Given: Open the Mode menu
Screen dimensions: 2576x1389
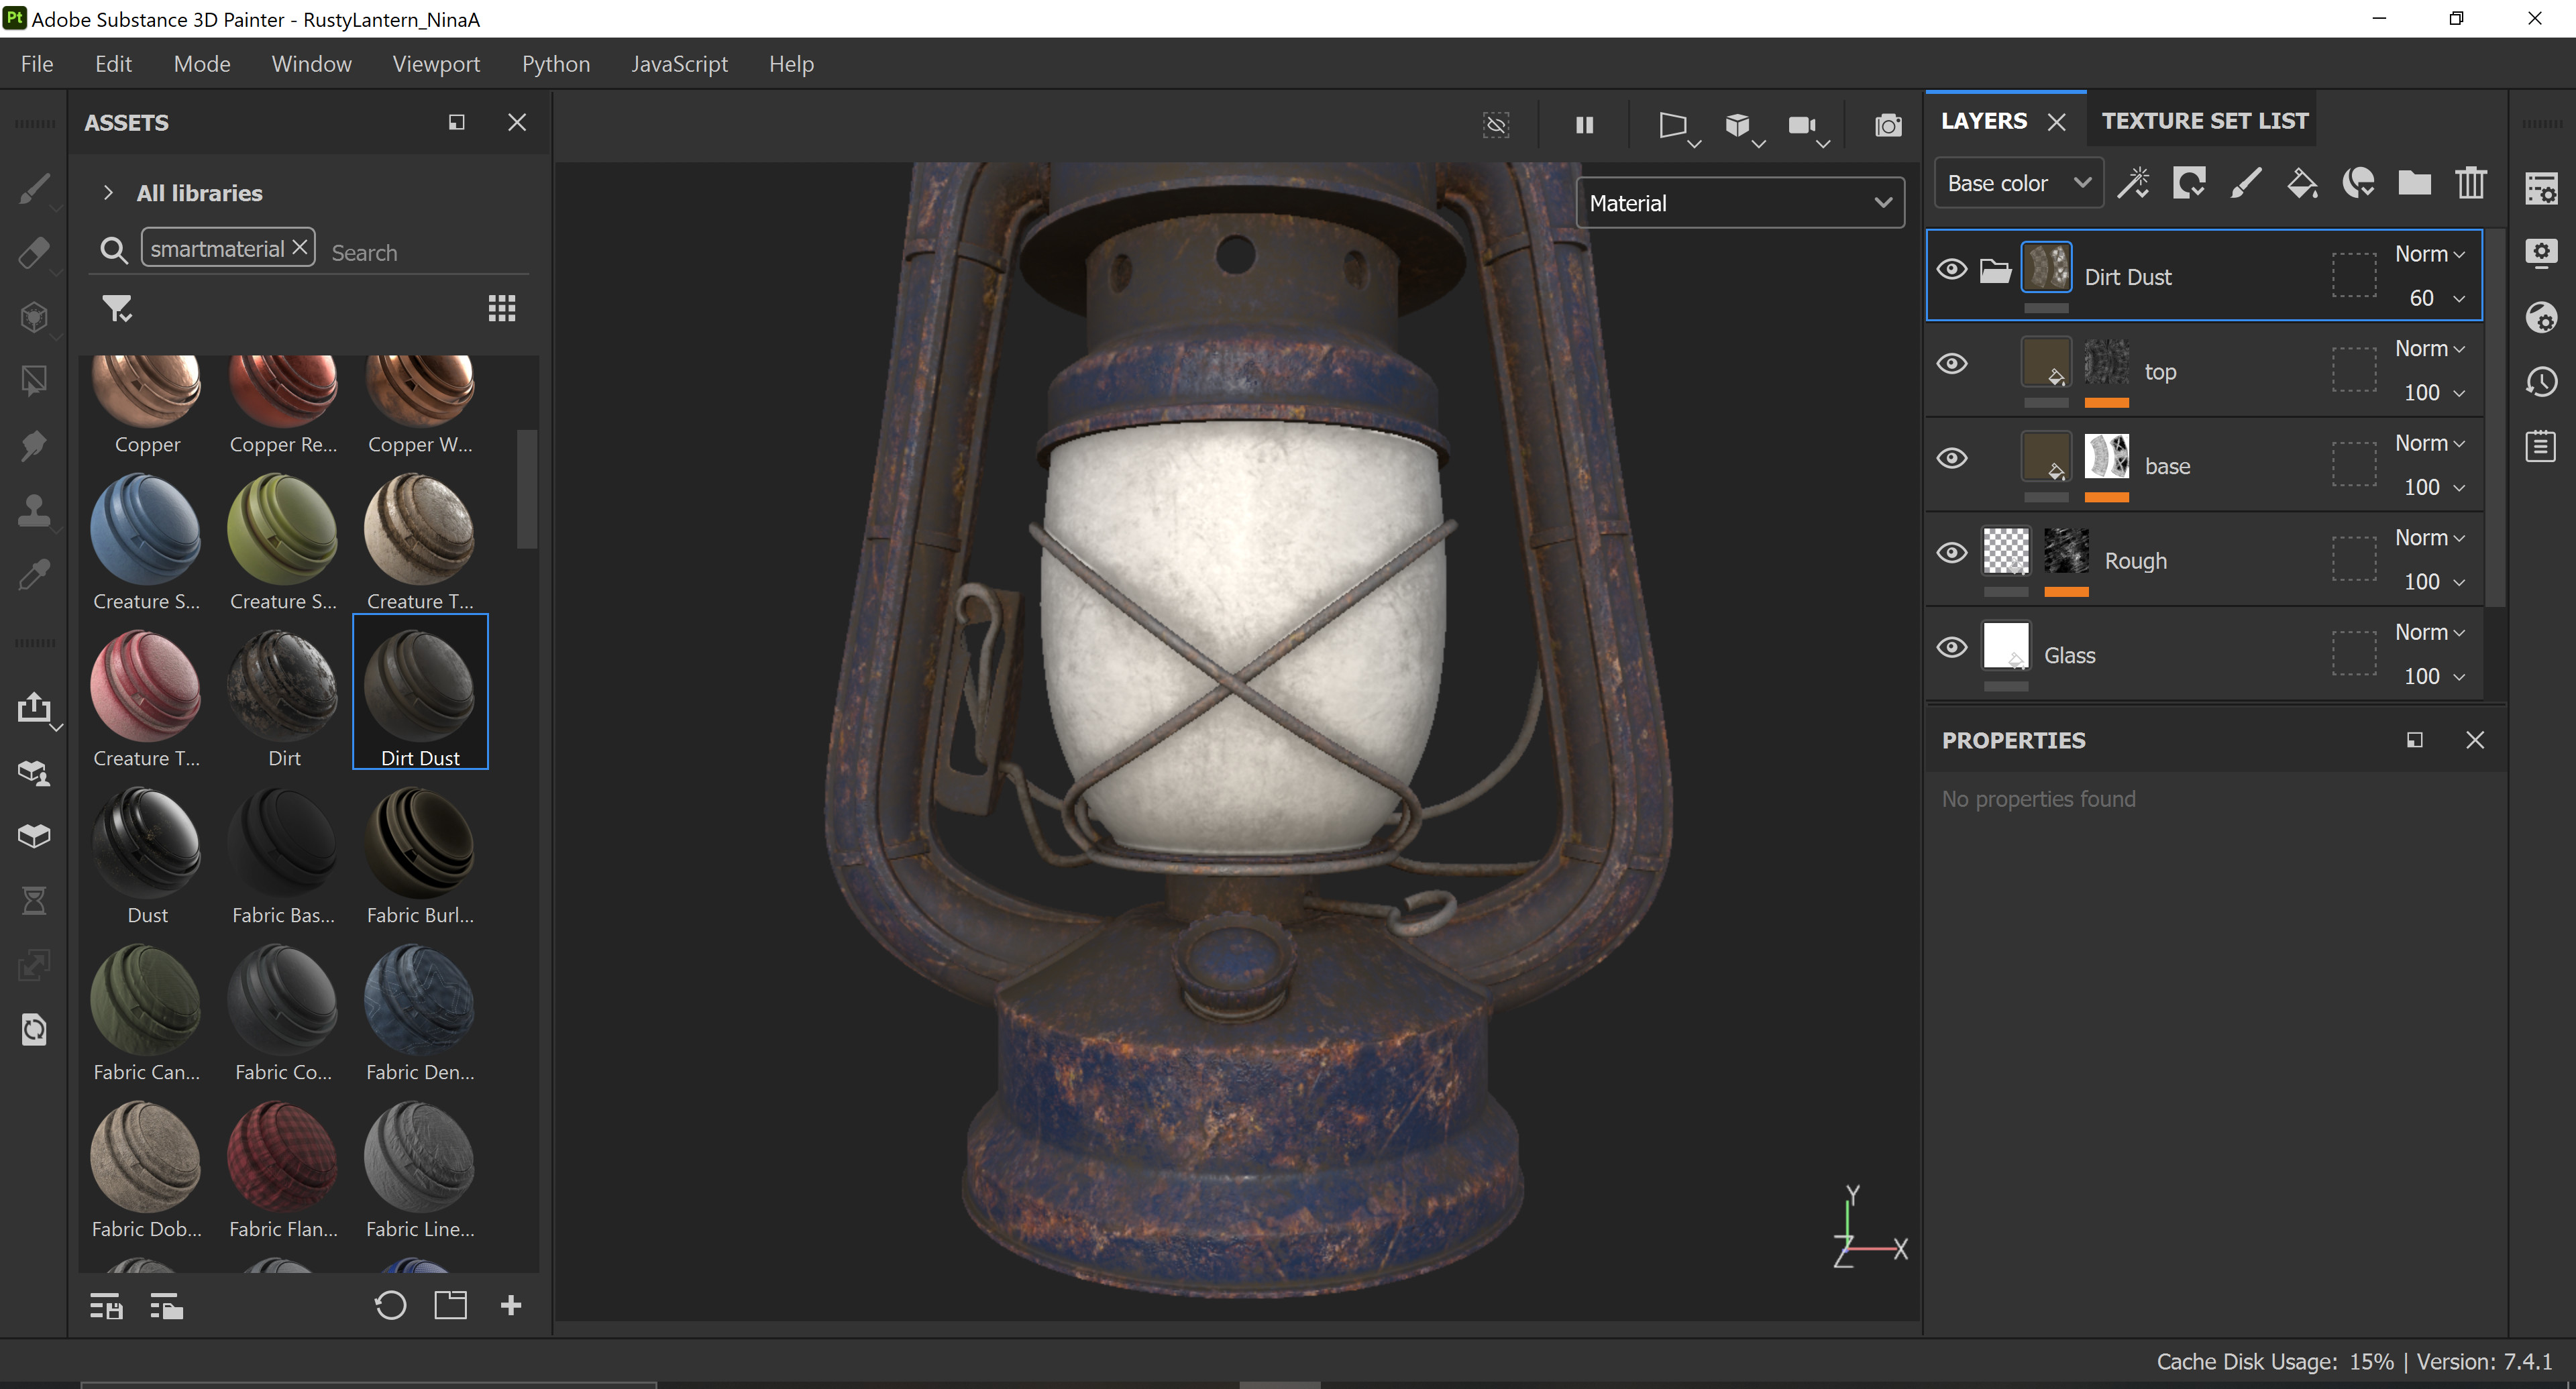Looking at the screenshot, I should pyautogui.click(x=202, y=64).
